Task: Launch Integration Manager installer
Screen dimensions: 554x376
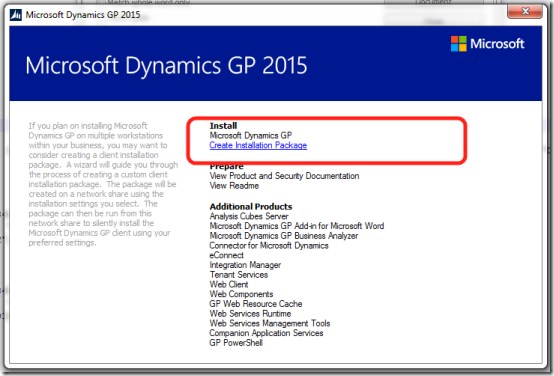Action: coord(245,265)
